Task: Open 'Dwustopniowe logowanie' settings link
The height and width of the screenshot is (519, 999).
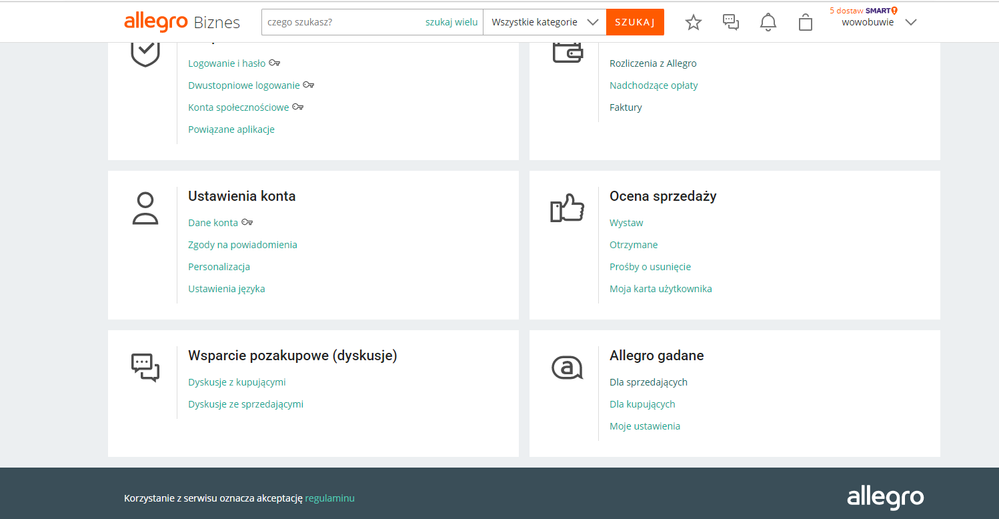Action: point(243,85)
